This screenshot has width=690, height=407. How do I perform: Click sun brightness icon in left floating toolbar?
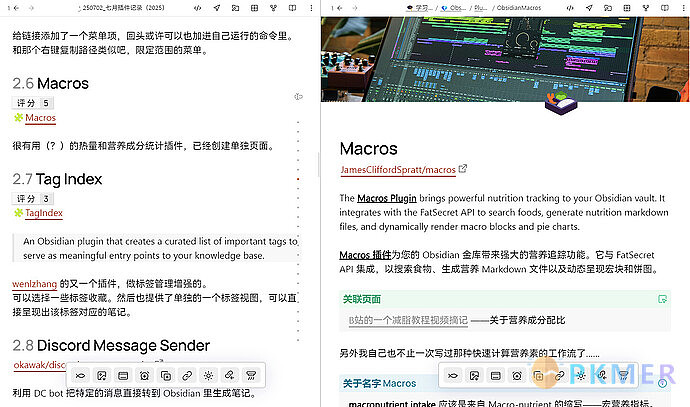209,376
